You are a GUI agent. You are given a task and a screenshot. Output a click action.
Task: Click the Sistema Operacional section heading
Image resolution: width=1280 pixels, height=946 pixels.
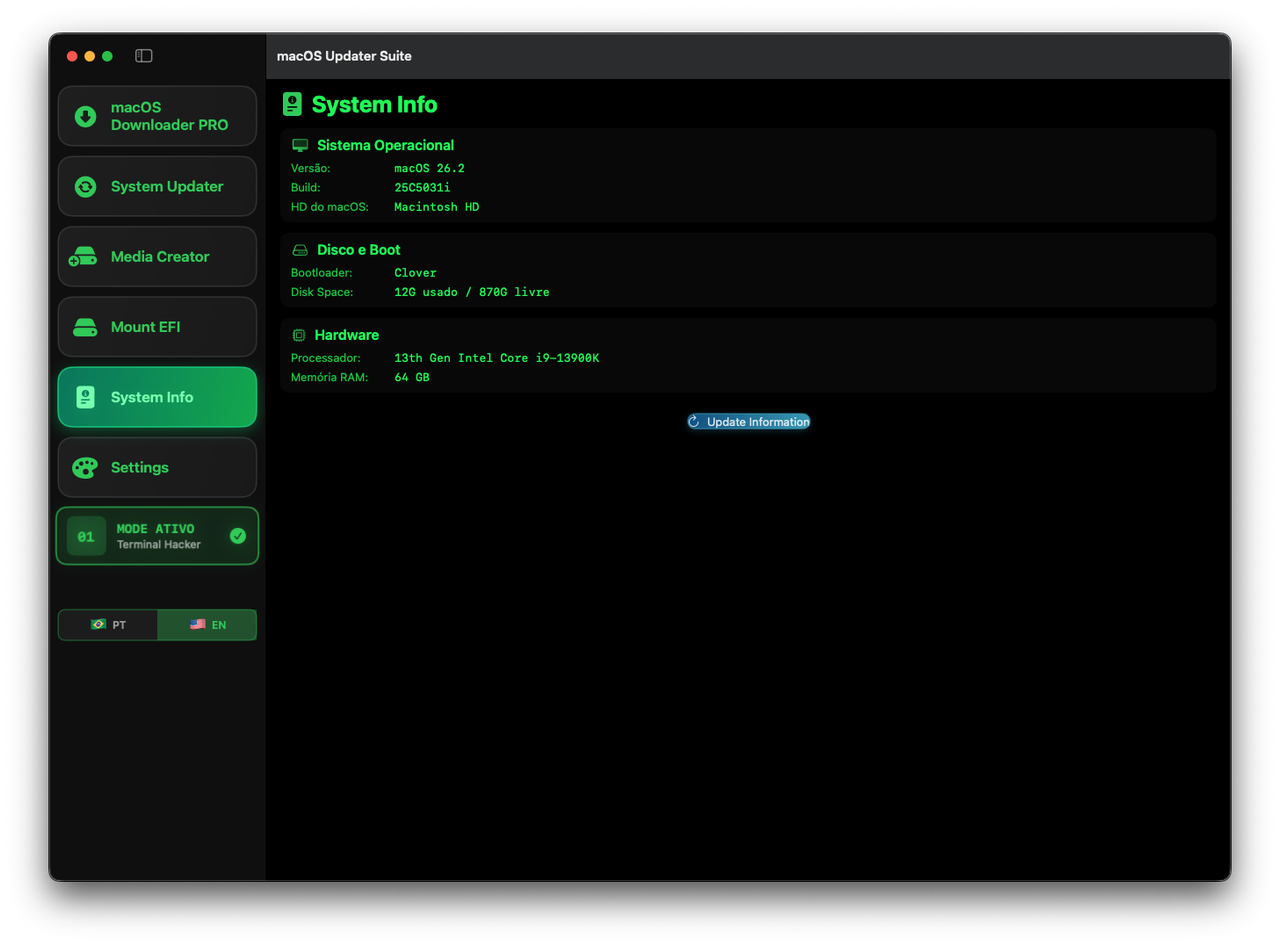click(x=385, y=146)
